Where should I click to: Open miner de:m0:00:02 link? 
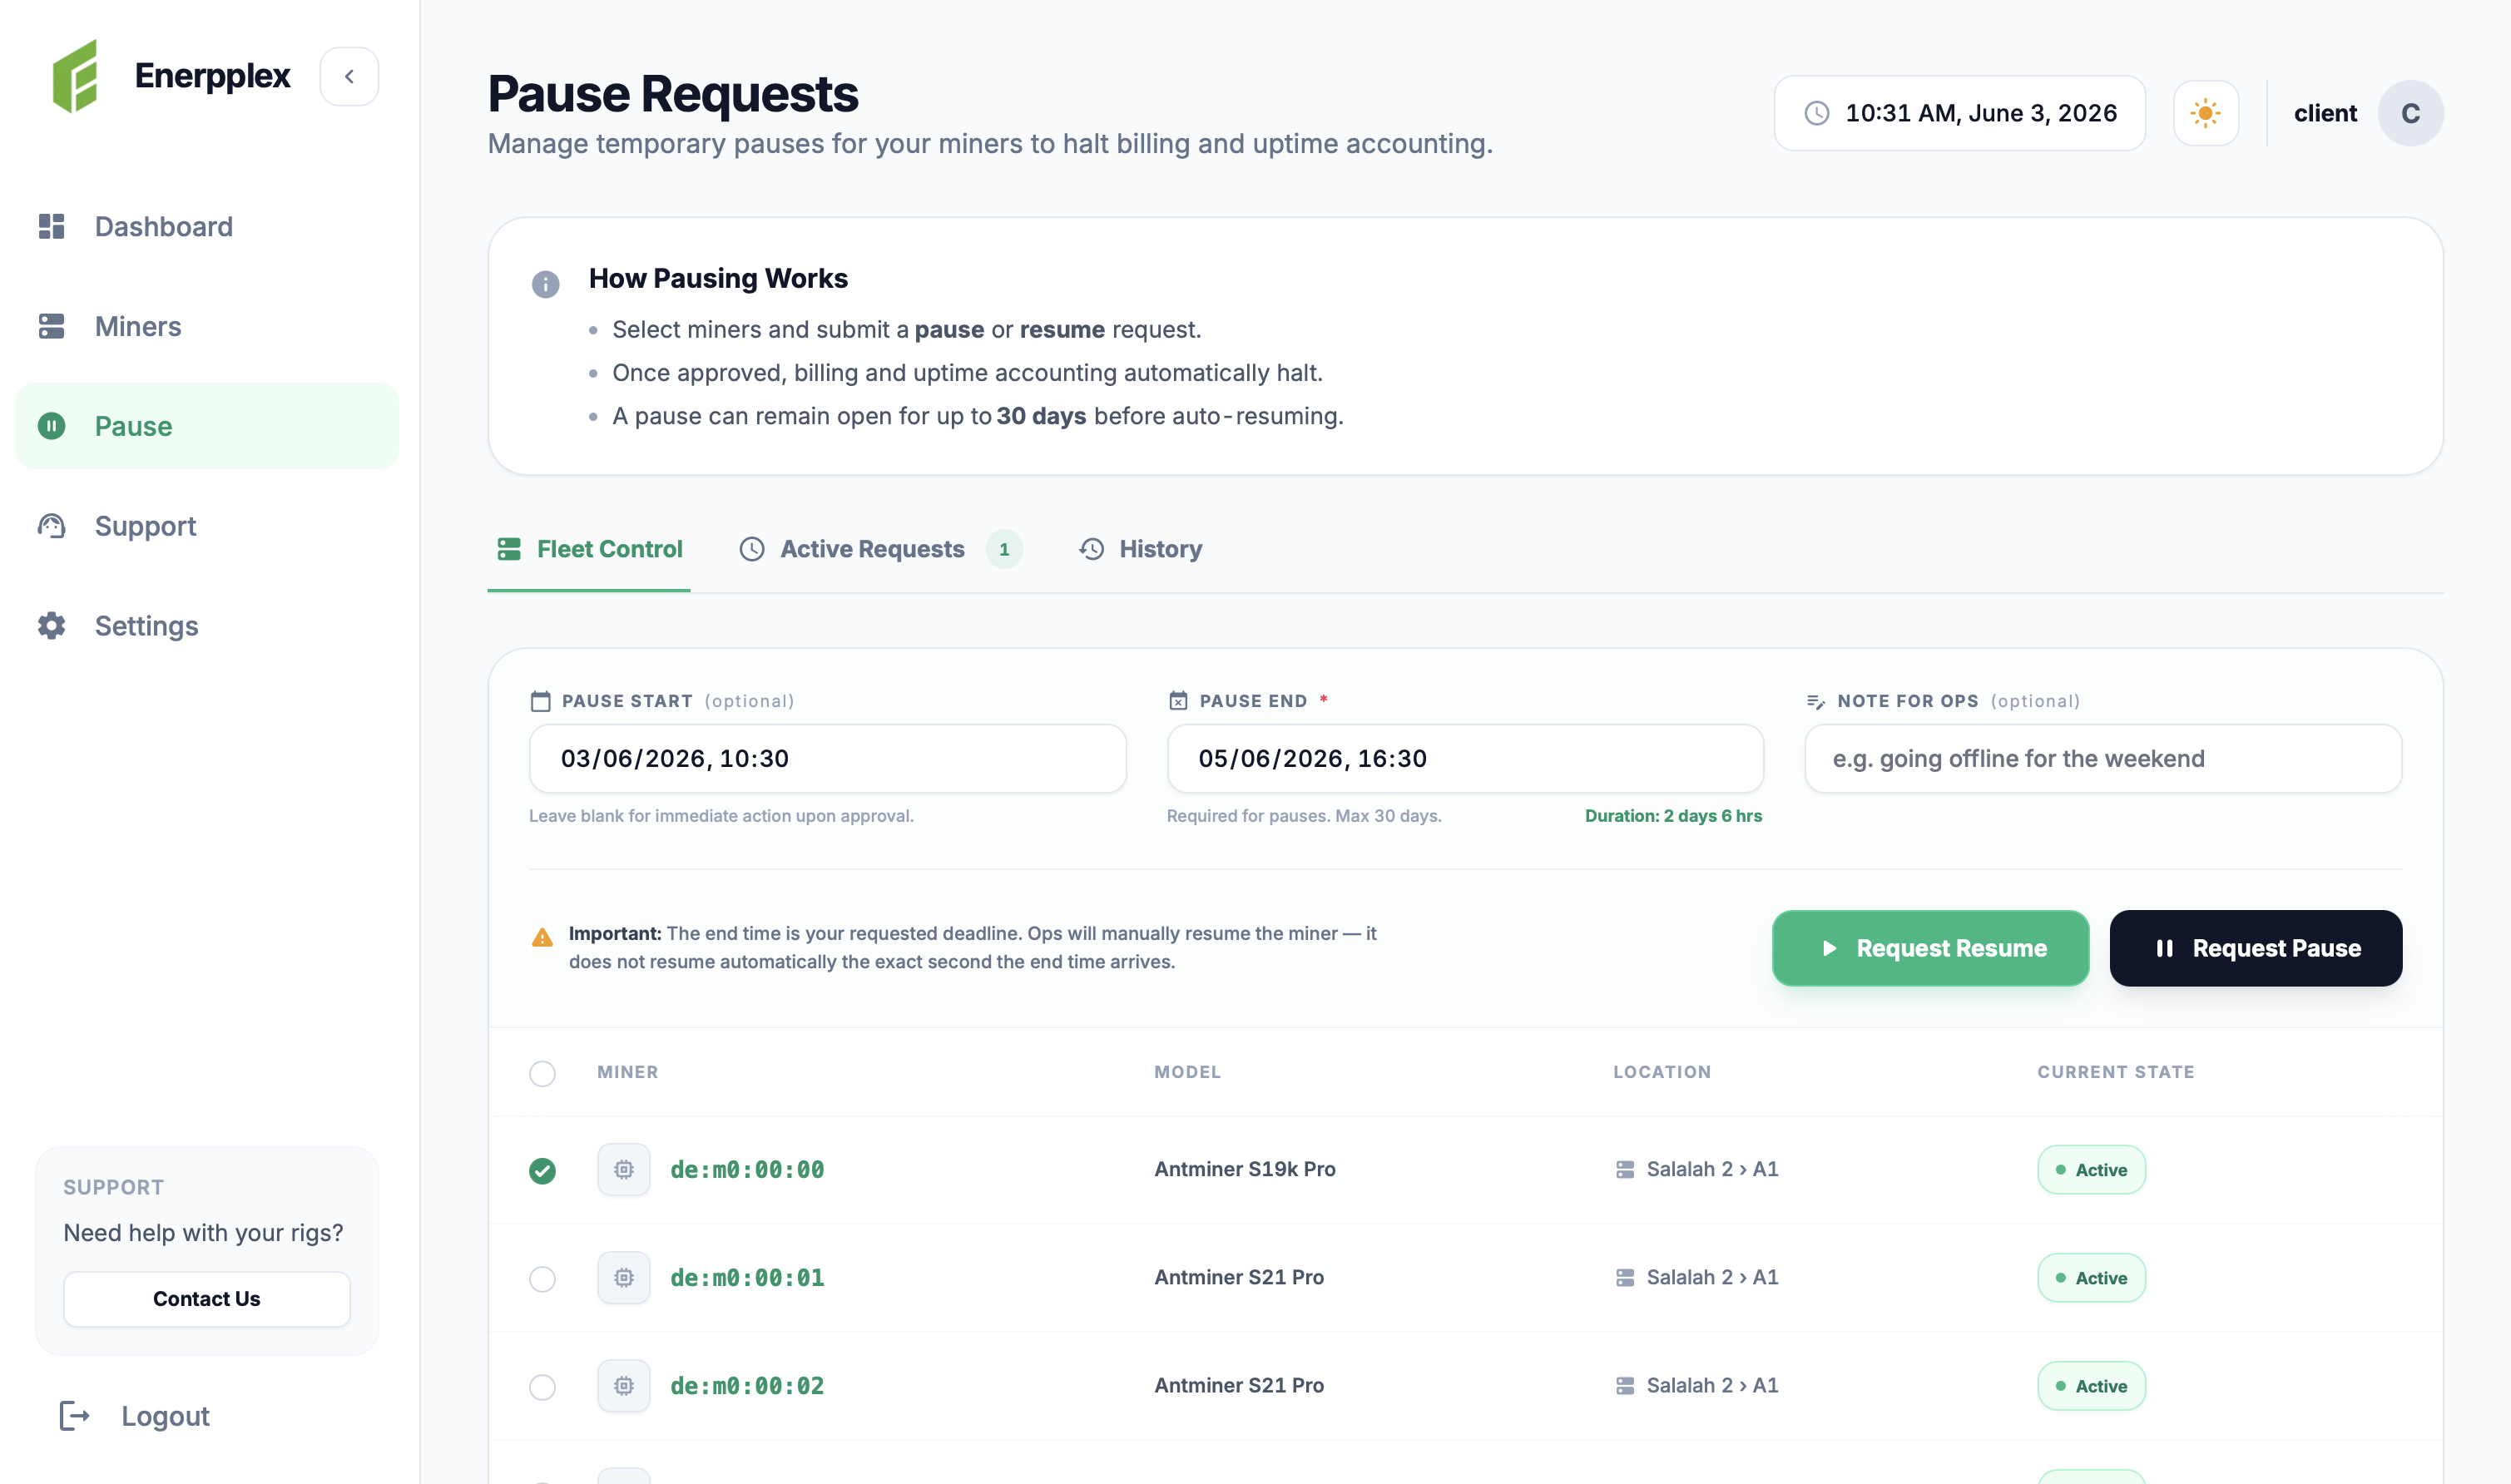(x=747, y=1385)
